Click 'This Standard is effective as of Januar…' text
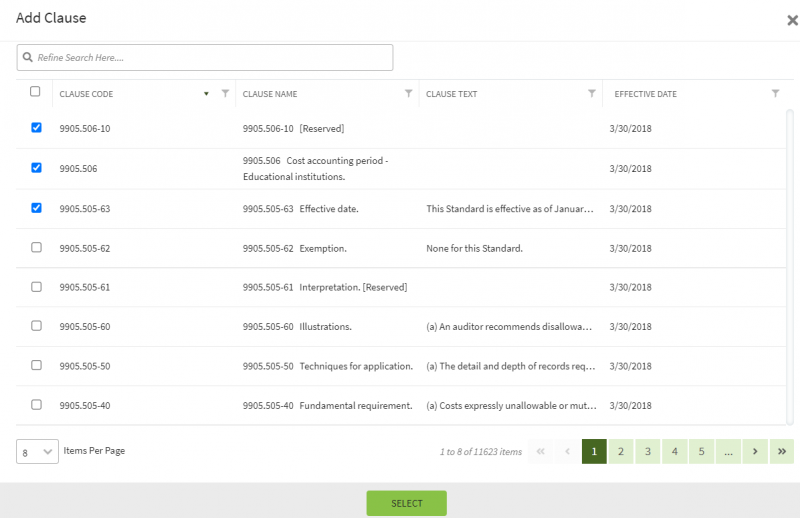 pos(510,209)
